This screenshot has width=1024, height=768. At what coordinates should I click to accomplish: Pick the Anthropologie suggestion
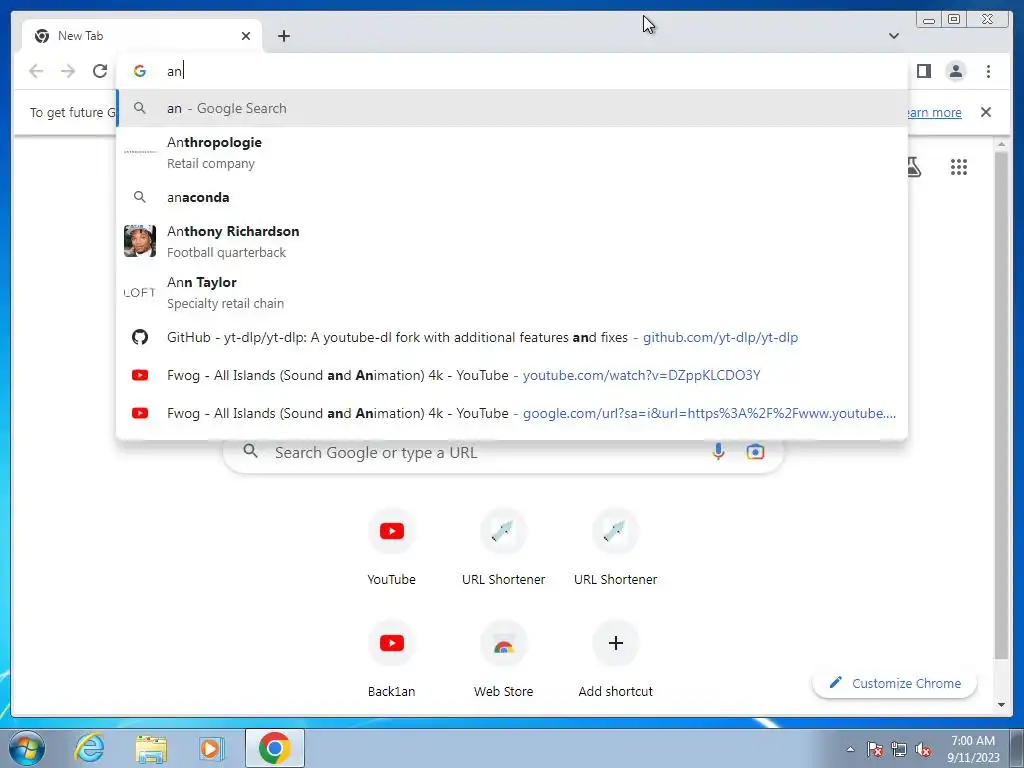pyautogui.click(x=512, y=152)
